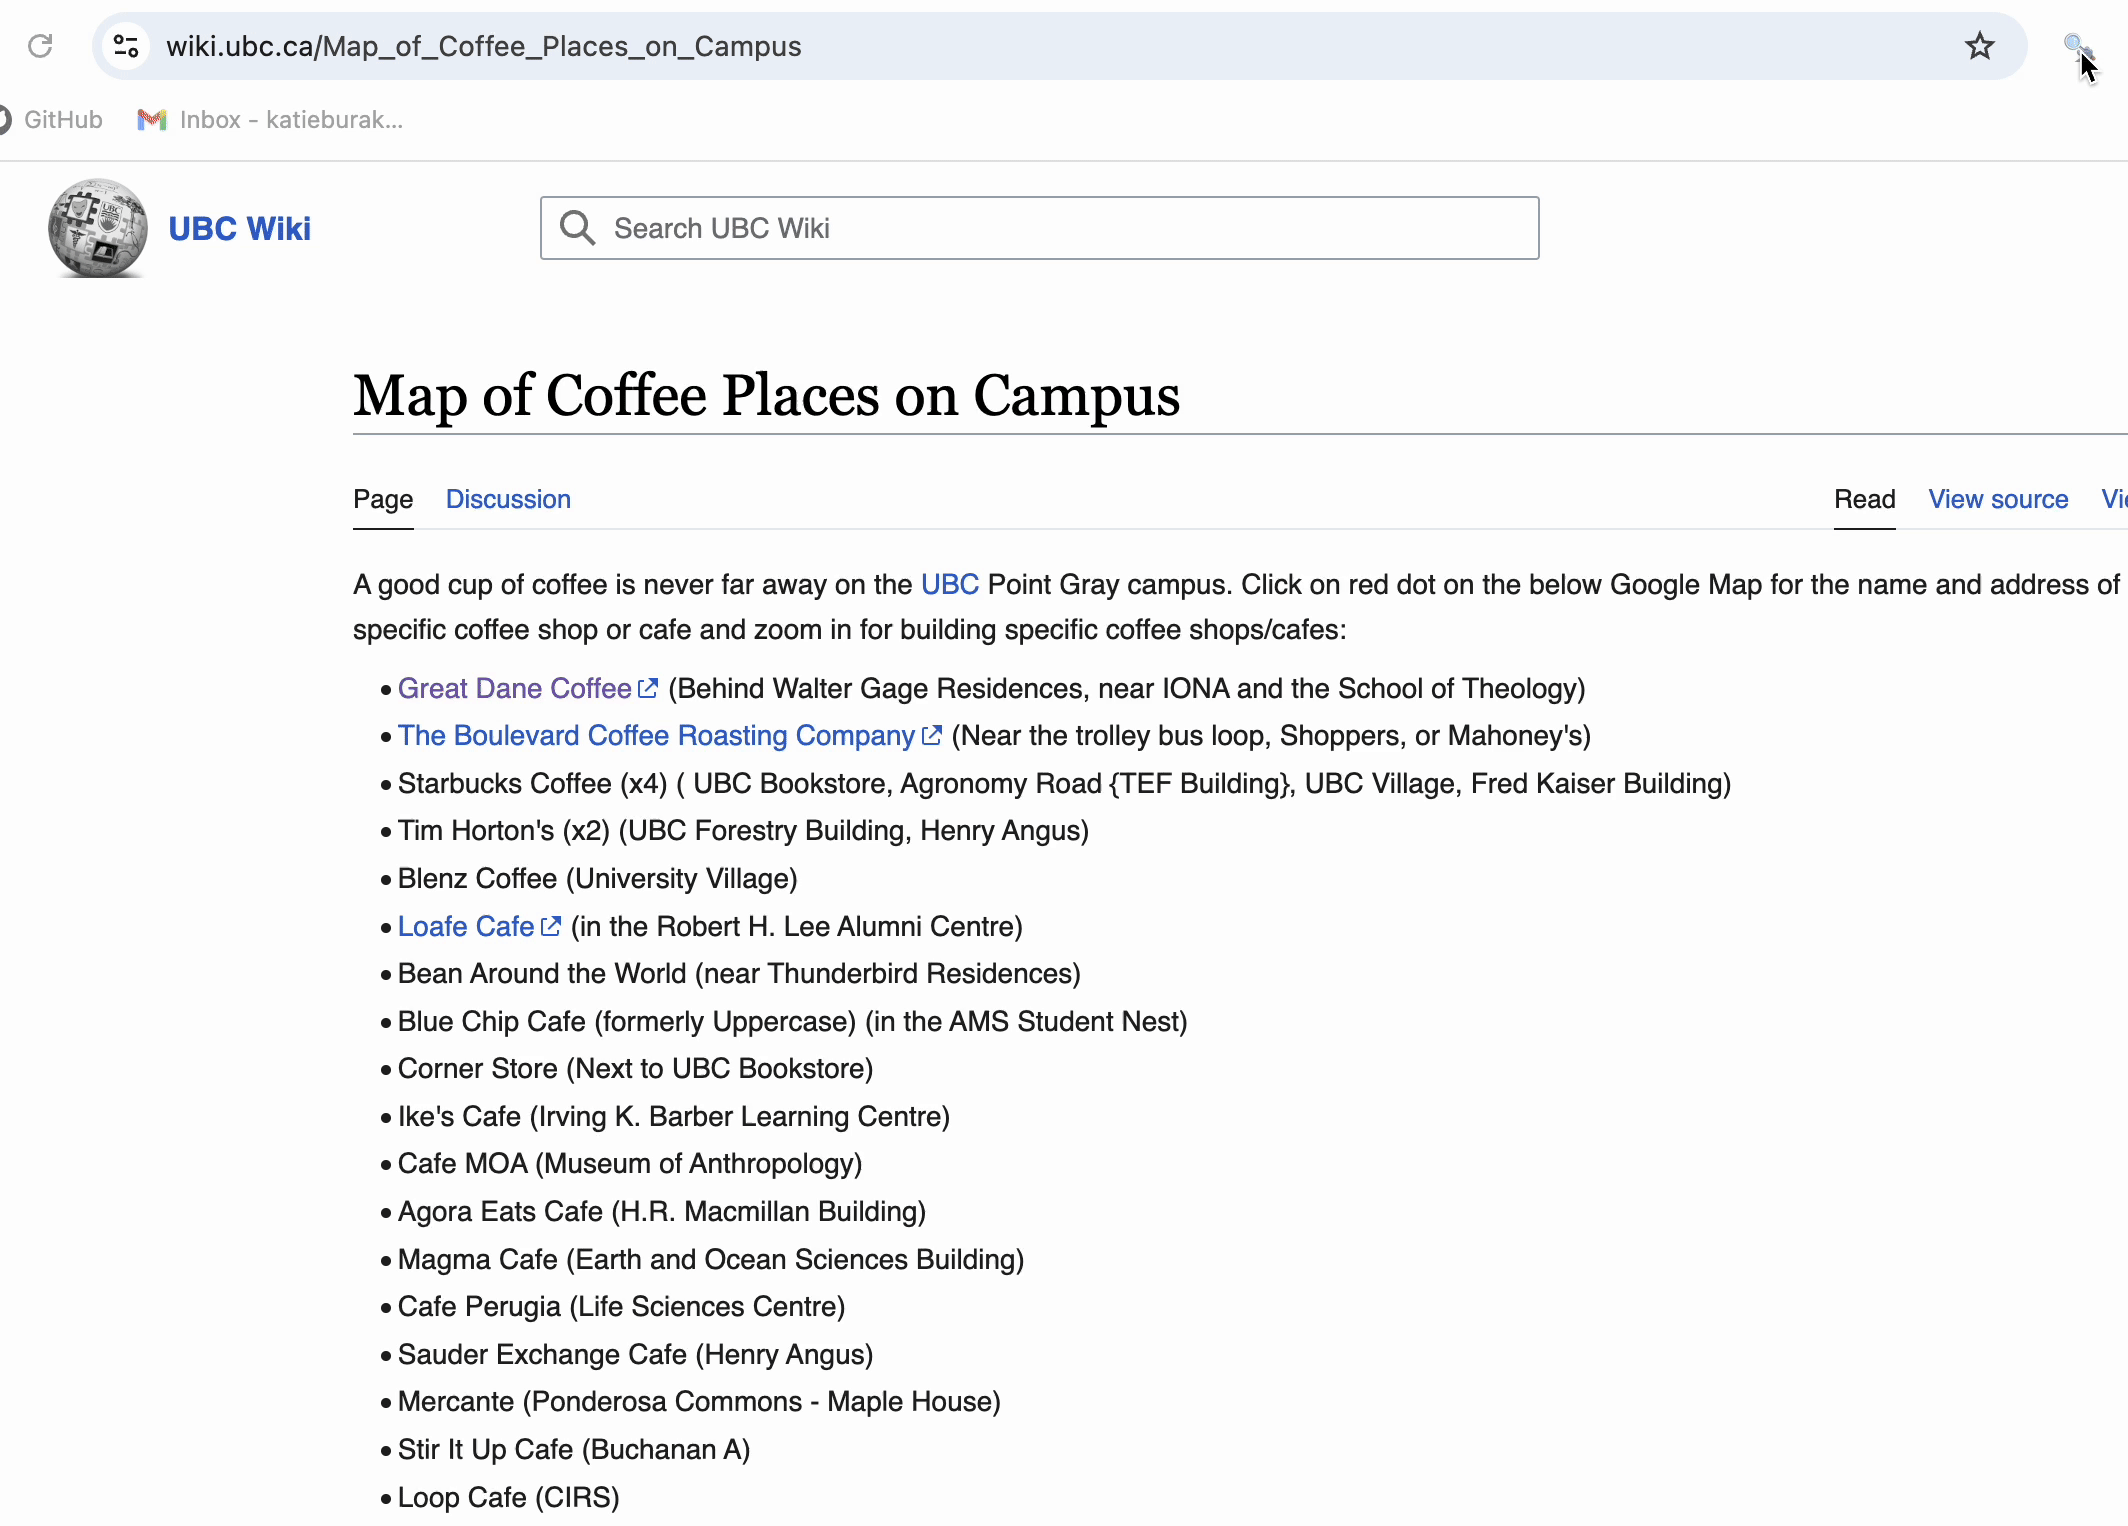Click the browser reload icon
This screenshot has height=1526, width=2128.
coord(40,46)
